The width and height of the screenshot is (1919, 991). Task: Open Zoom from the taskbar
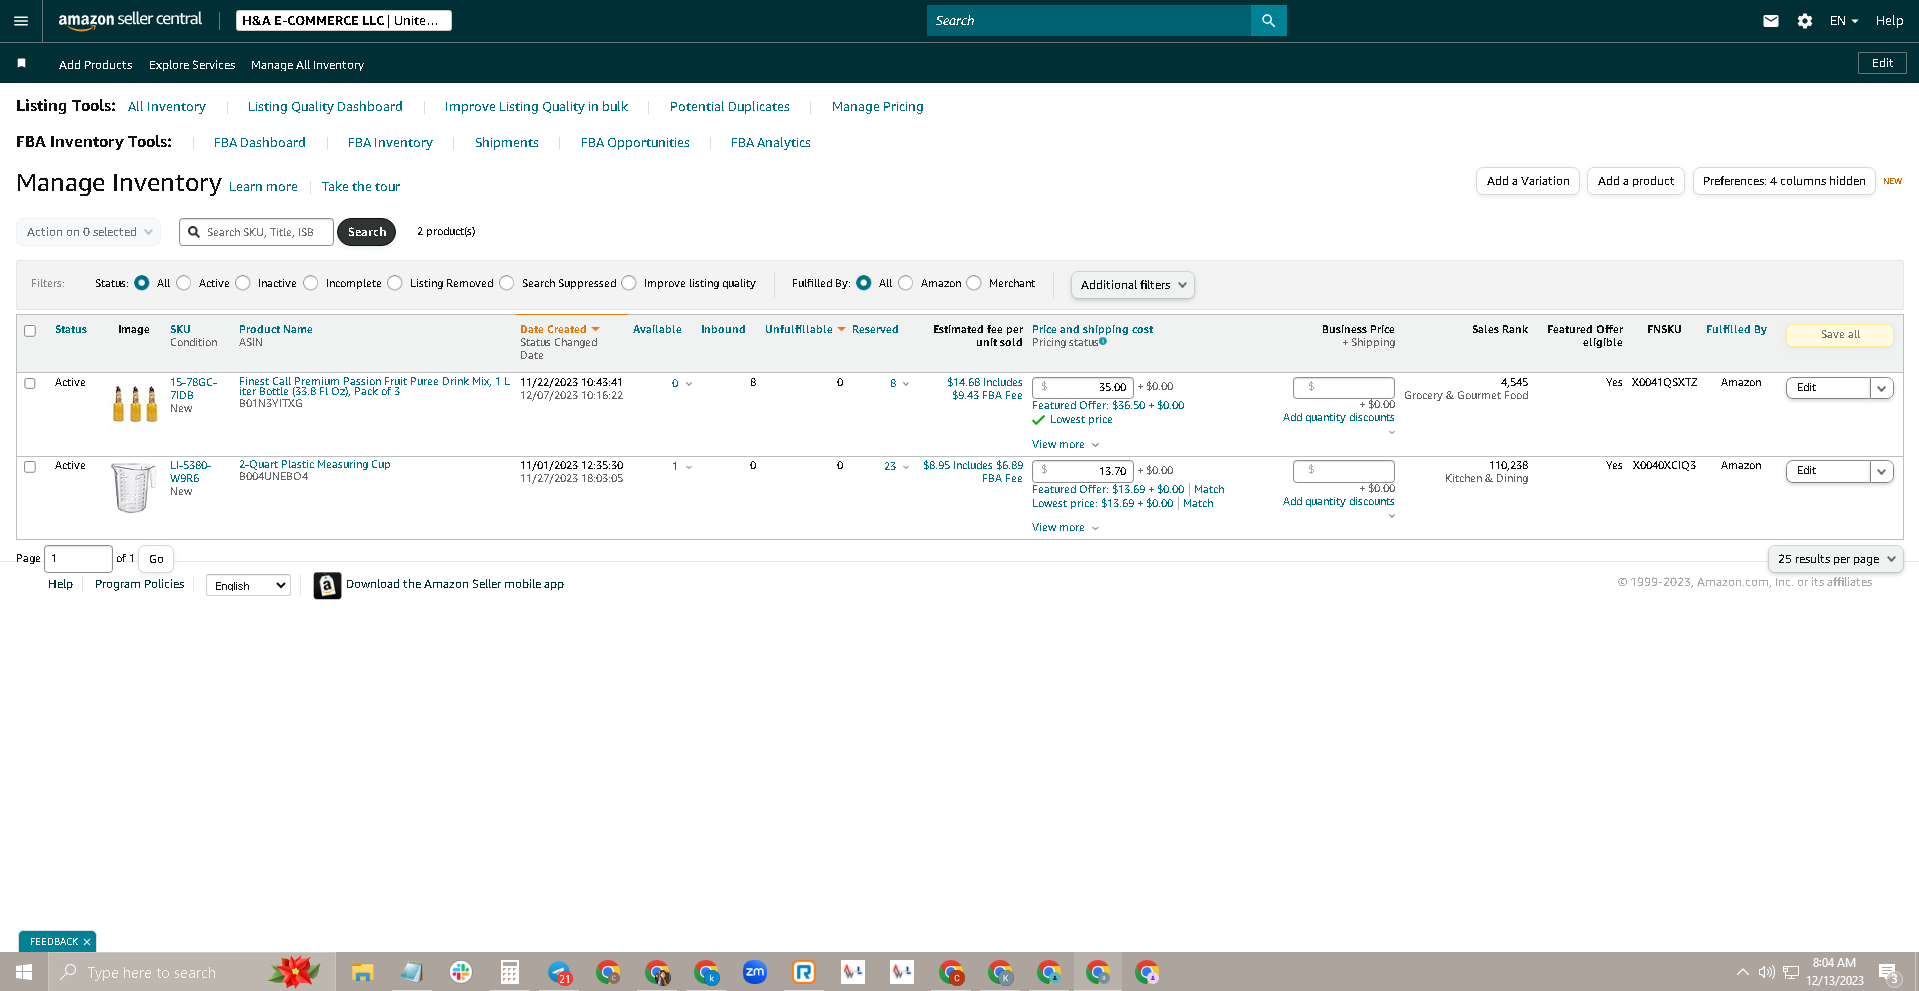point(755,972)
